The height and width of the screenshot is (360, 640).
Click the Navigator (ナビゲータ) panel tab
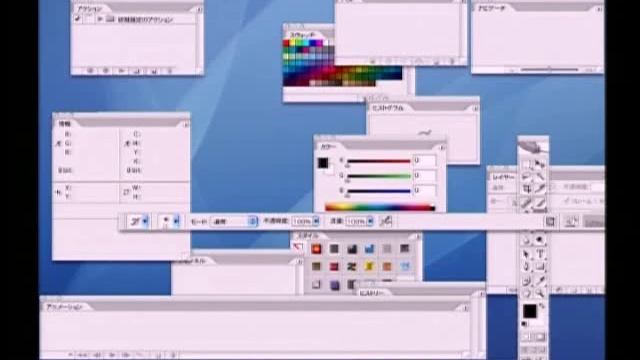(491, 8)
